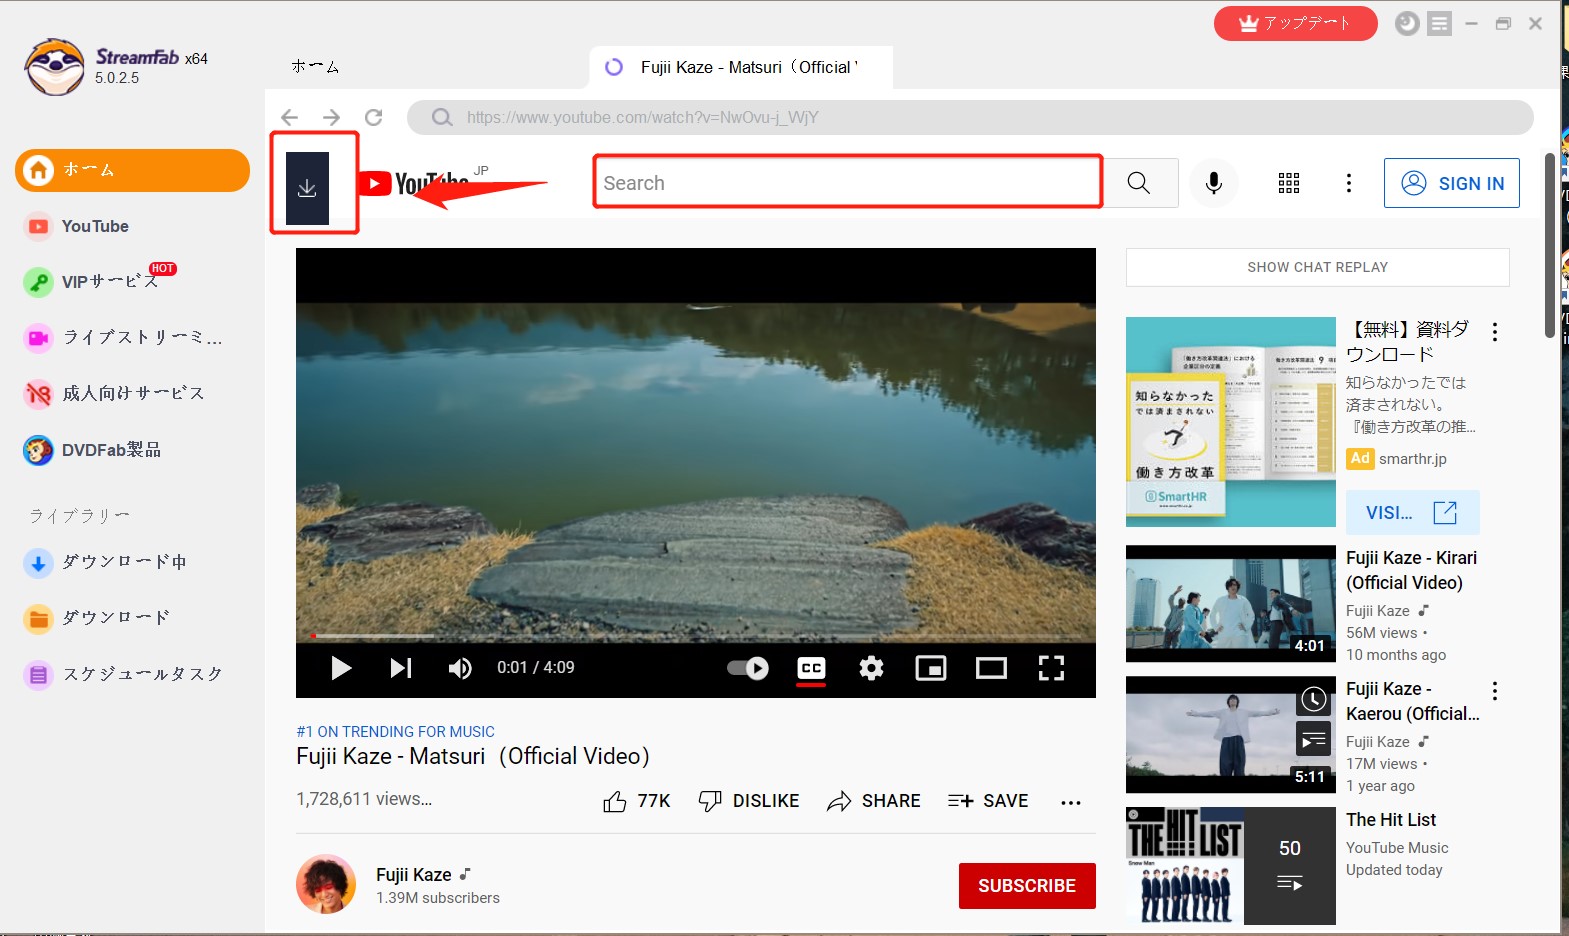The image size is (1569, 936).
Task: Enable theater mode in player
Action: pyautogui.click(x=991, y=668)
